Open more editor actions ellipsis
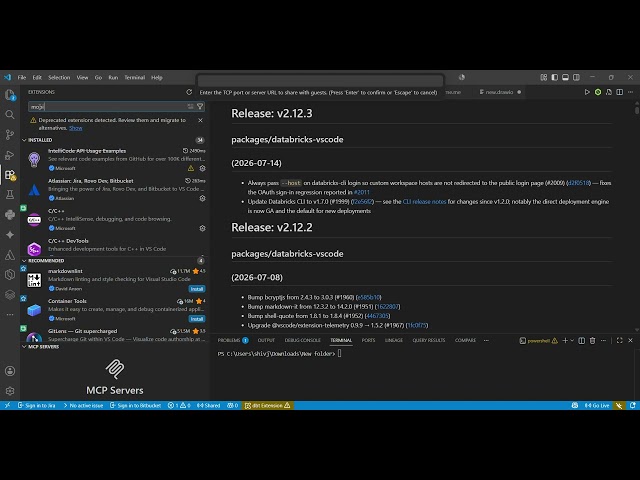Screen dimensions: 640x480 (x=631, y=92)
